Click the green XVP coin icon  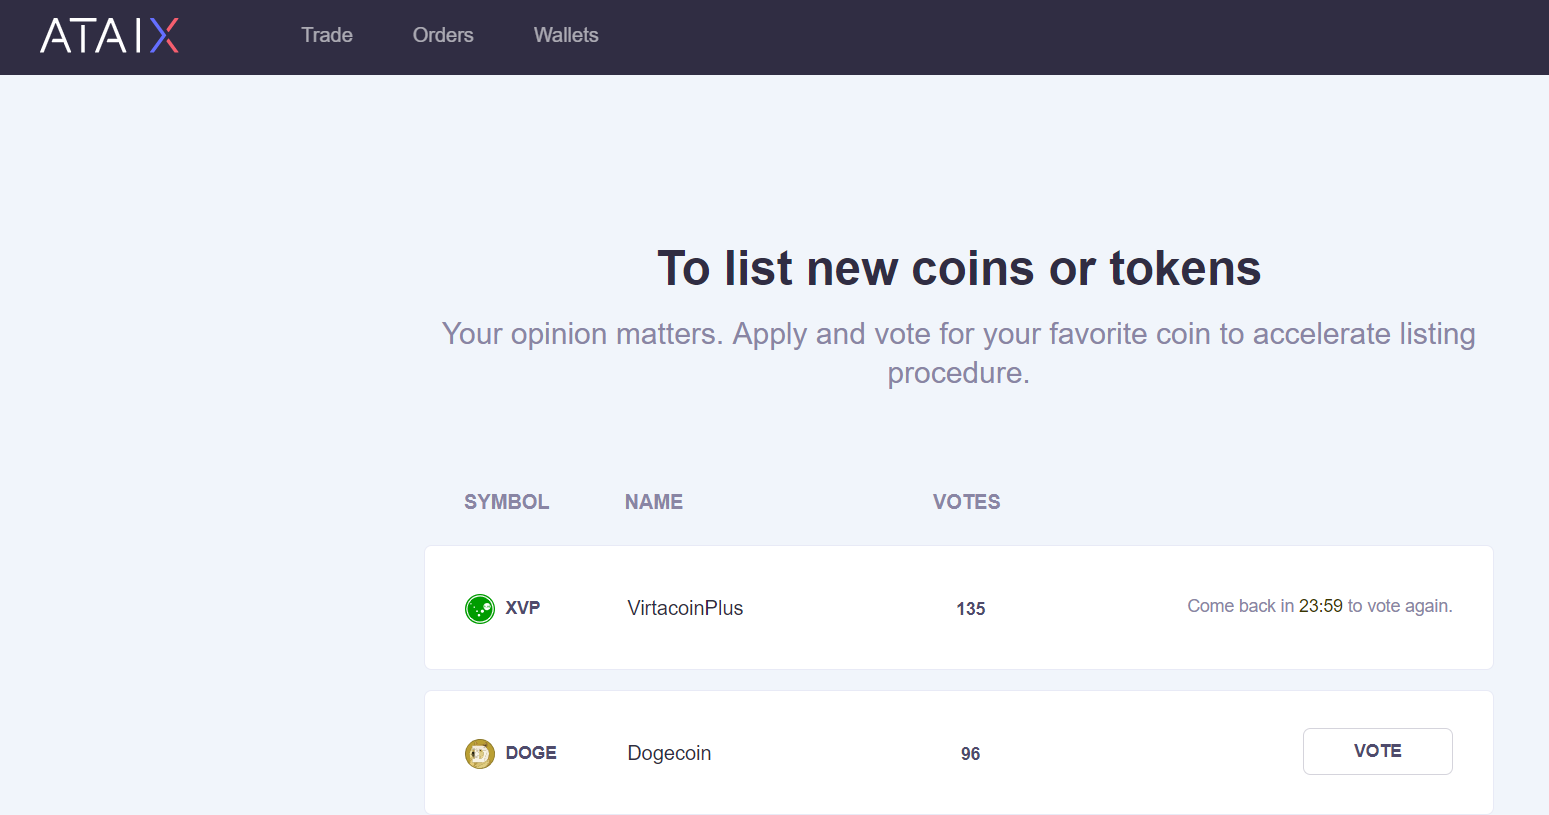pyautogui.click(x=480, y=608)
